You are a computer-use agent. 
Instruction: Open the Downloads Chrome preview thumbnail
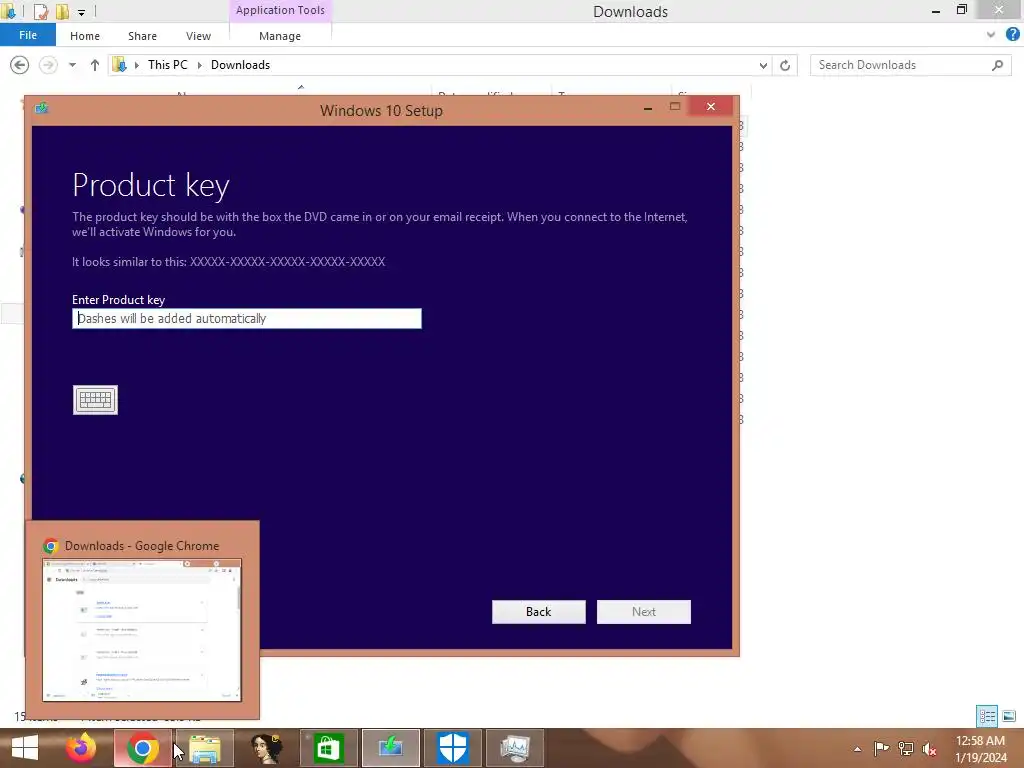(142, 630)
